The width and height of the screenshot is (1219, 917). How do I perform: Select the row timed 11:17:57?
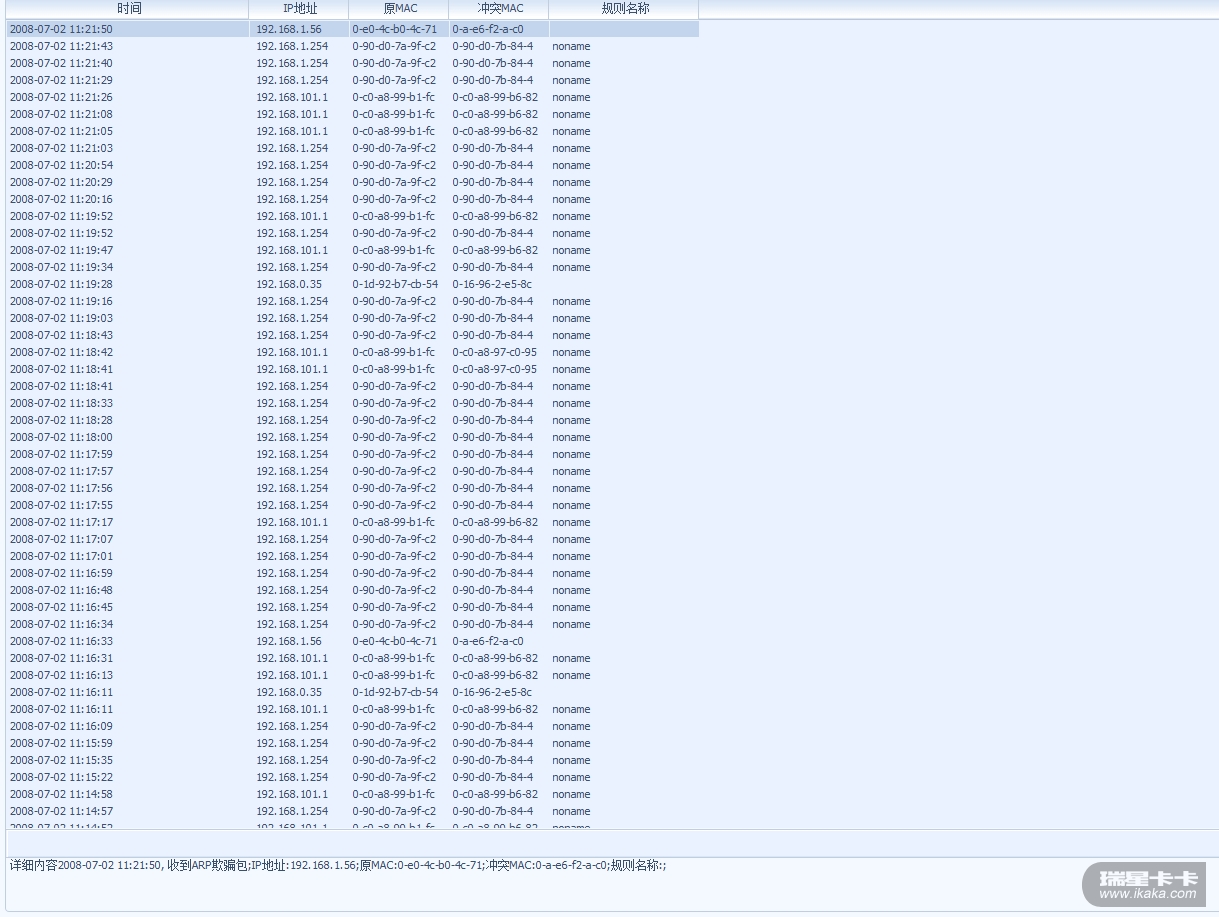point(353,471)
